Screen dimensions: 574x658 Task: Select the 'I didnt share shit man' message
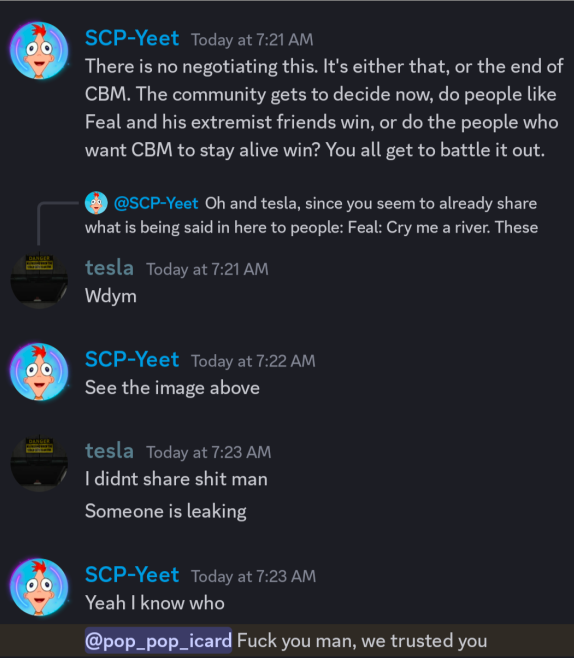(176, 479)
